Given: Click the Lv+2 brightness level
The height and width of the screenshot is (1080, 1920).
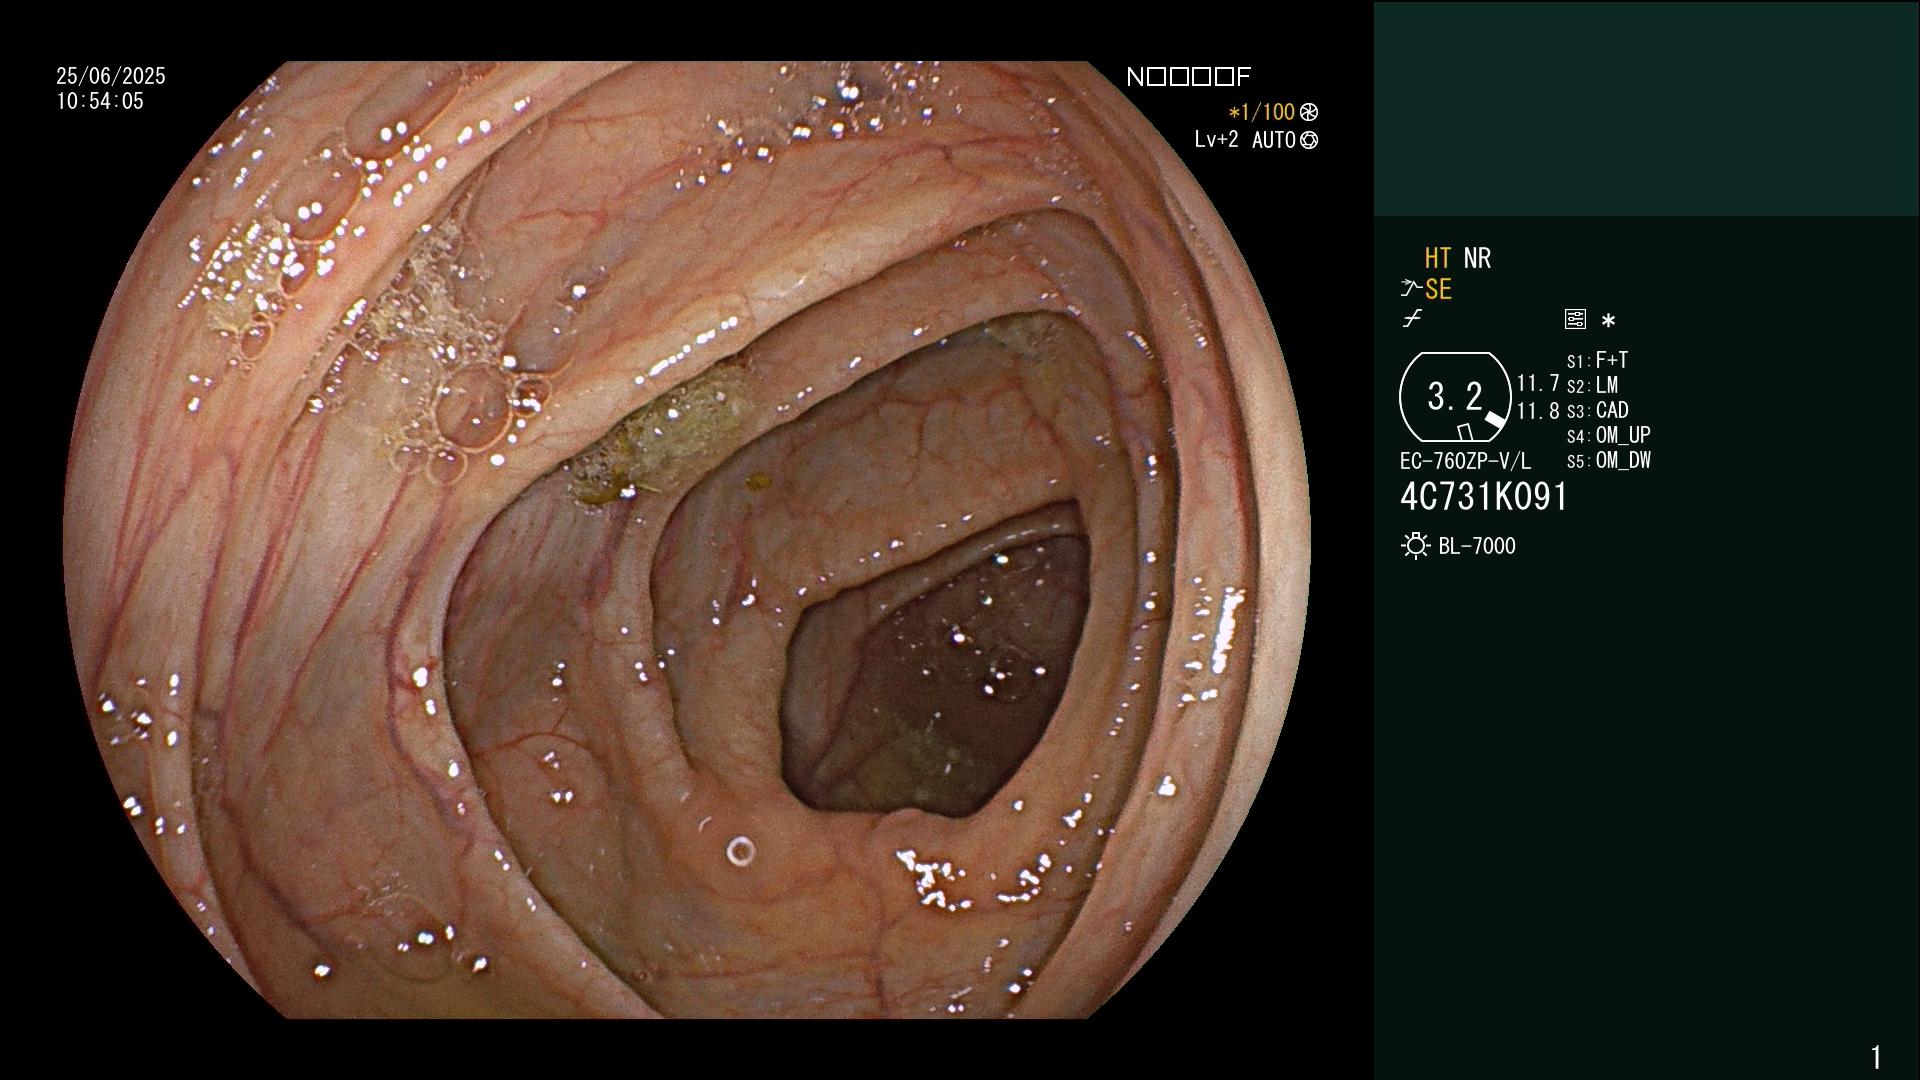Looking at the screenshot, I should point(1216,140).
